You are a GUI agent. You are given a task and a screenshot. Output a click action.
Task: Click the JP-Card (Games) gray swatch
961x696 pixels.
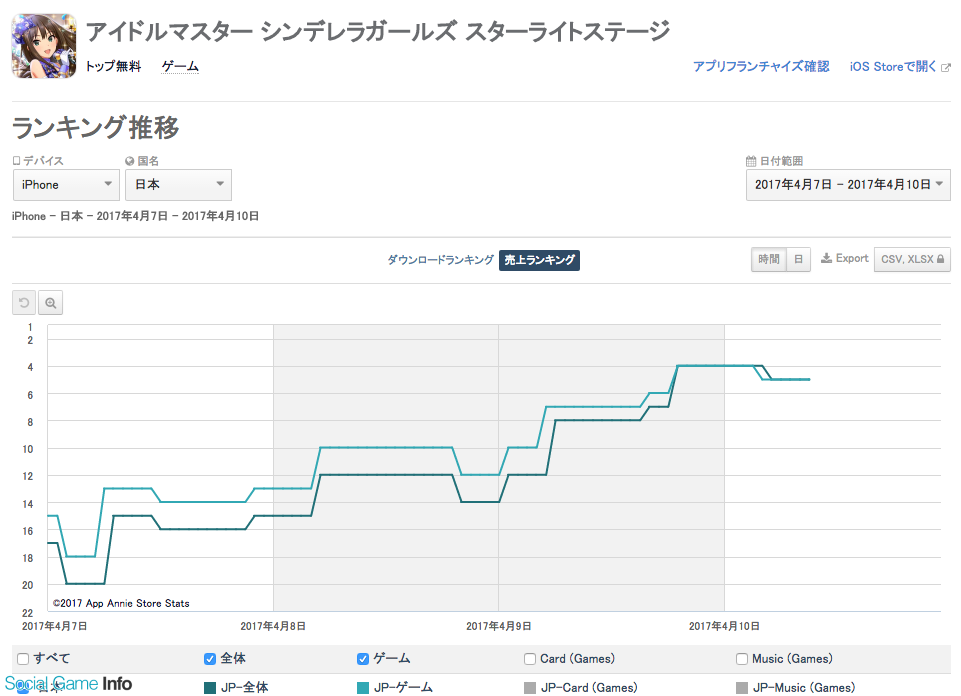pos(530,688)
